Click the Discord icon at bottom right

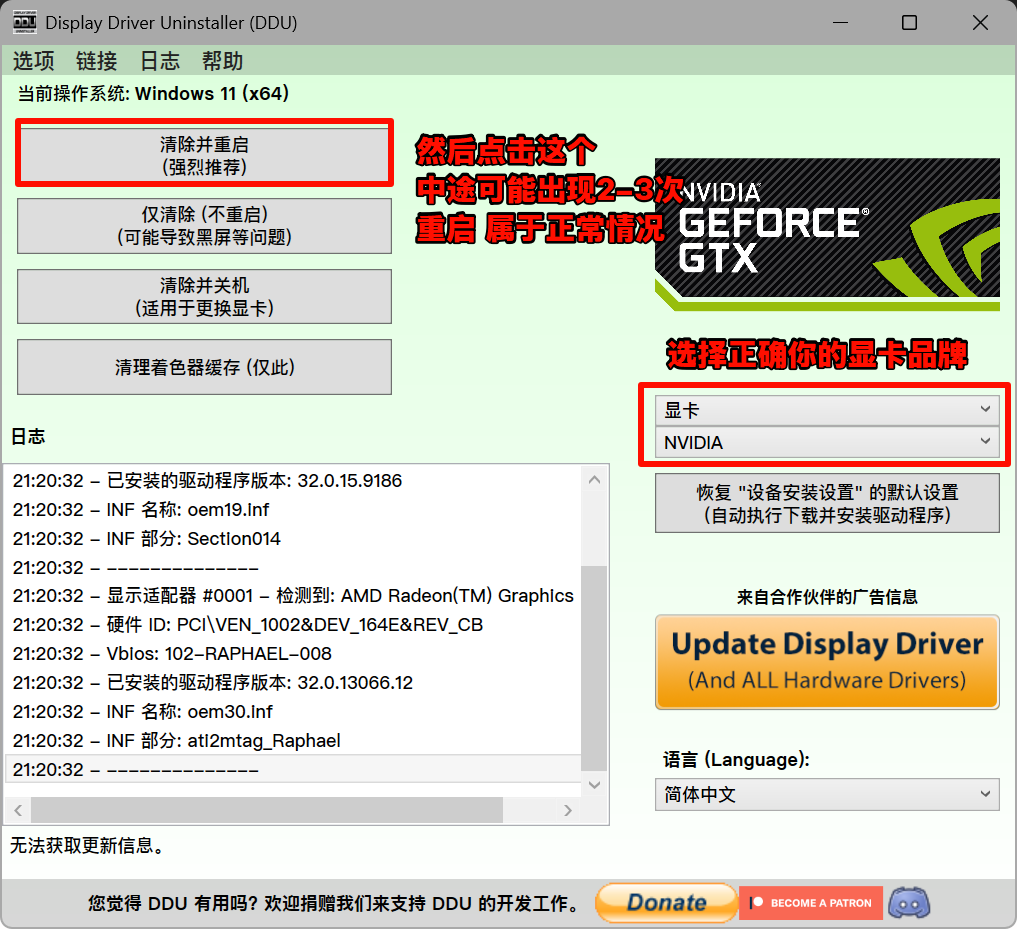[908, 903]
